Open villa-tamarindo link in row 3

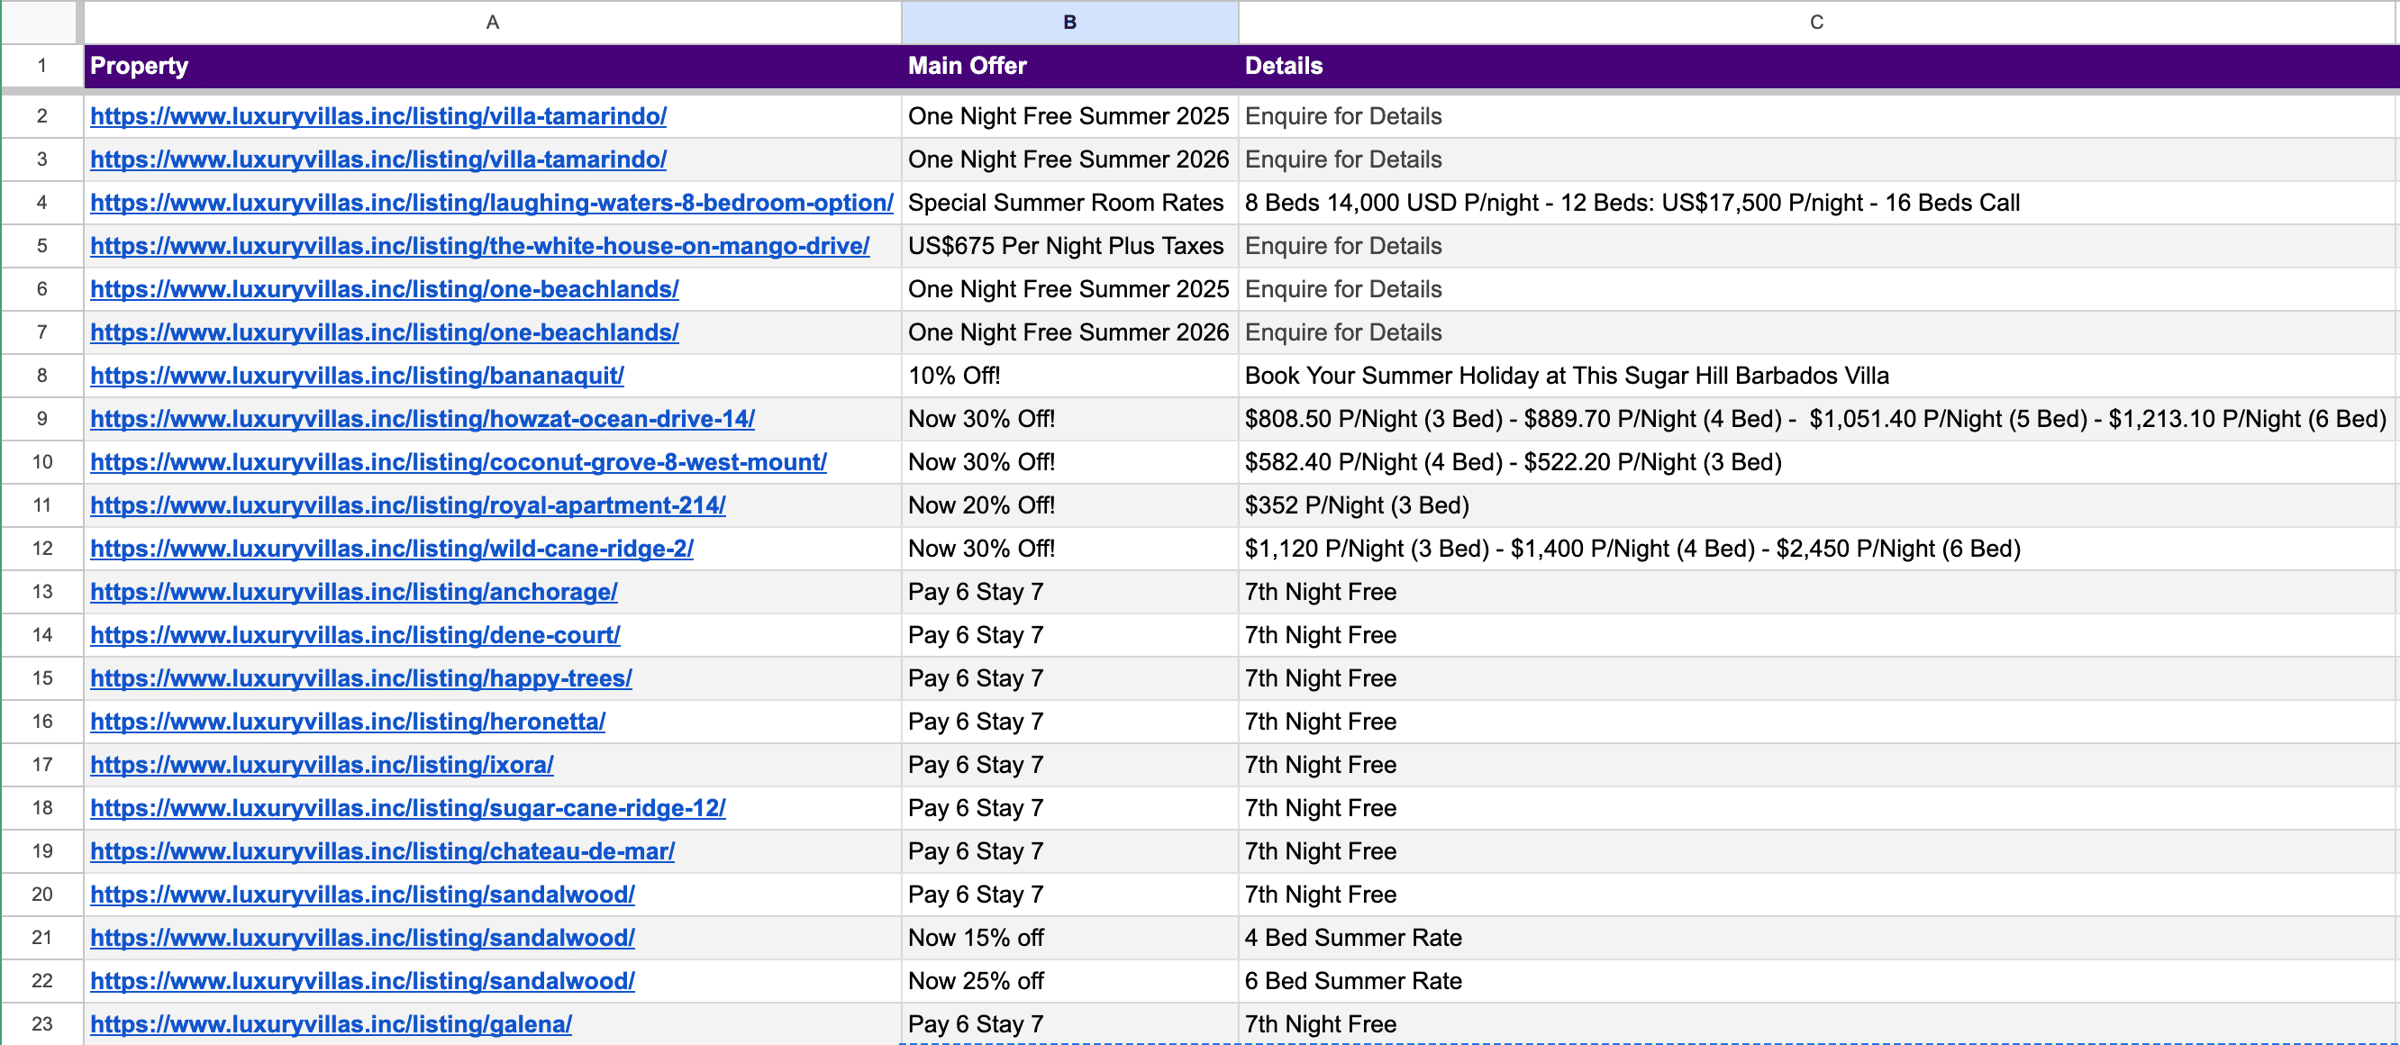coord(378,159)
